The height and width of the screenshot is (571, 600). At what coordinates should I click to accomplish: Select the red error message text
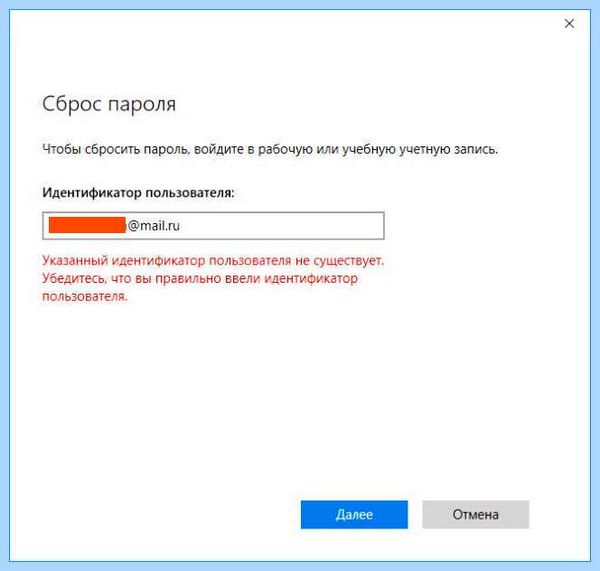[x=213, y=278]
